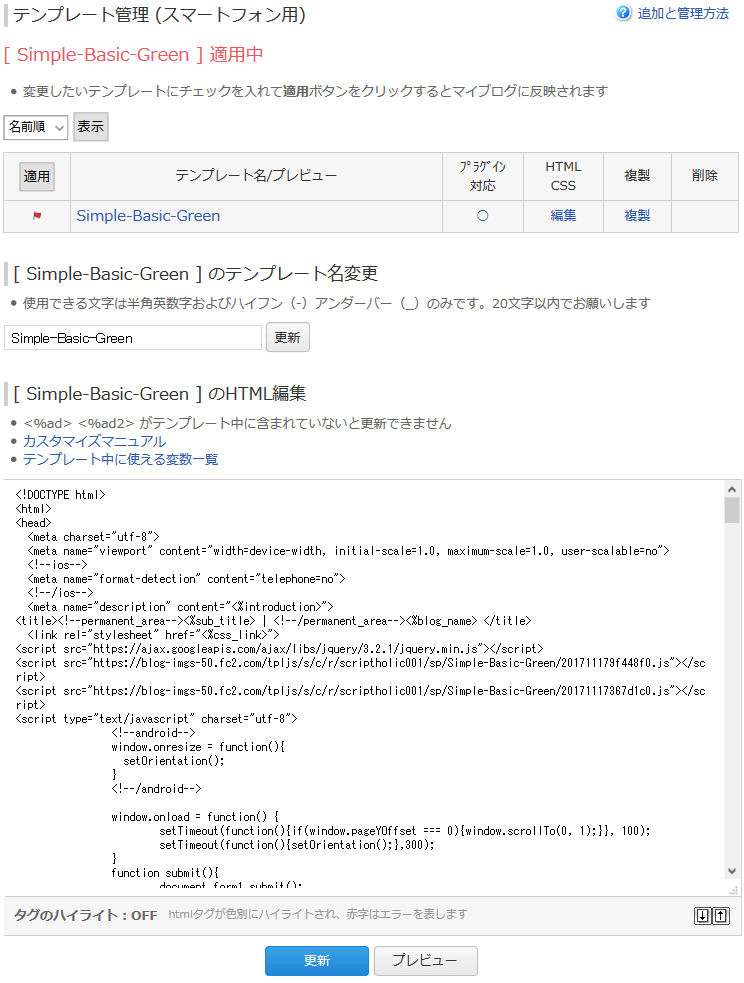
Task: Click the jquery.min.js script line
Action: (280, 649)
